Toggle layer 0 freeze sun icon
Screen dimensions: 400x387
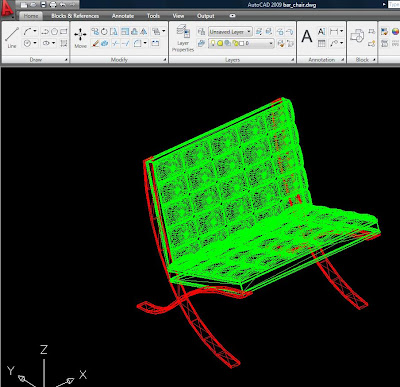coord(220,43)
